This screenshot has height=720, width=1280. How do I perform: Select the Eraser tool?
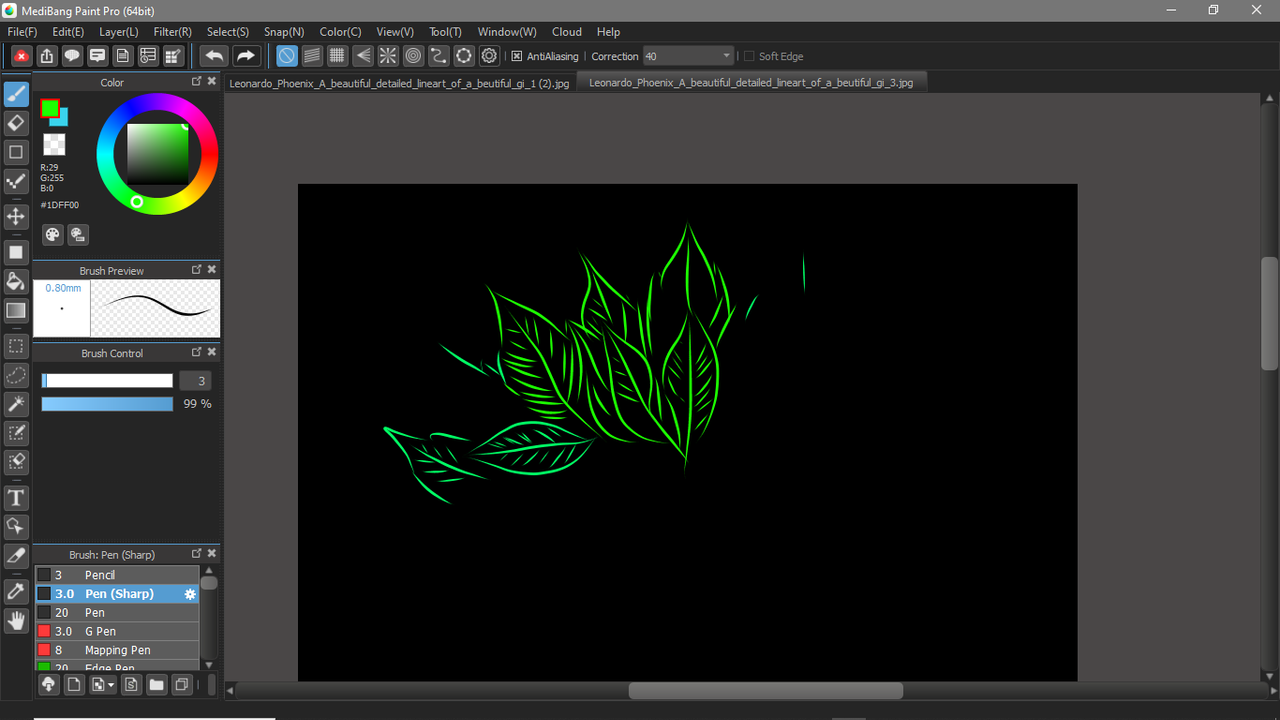coord(16,123)
